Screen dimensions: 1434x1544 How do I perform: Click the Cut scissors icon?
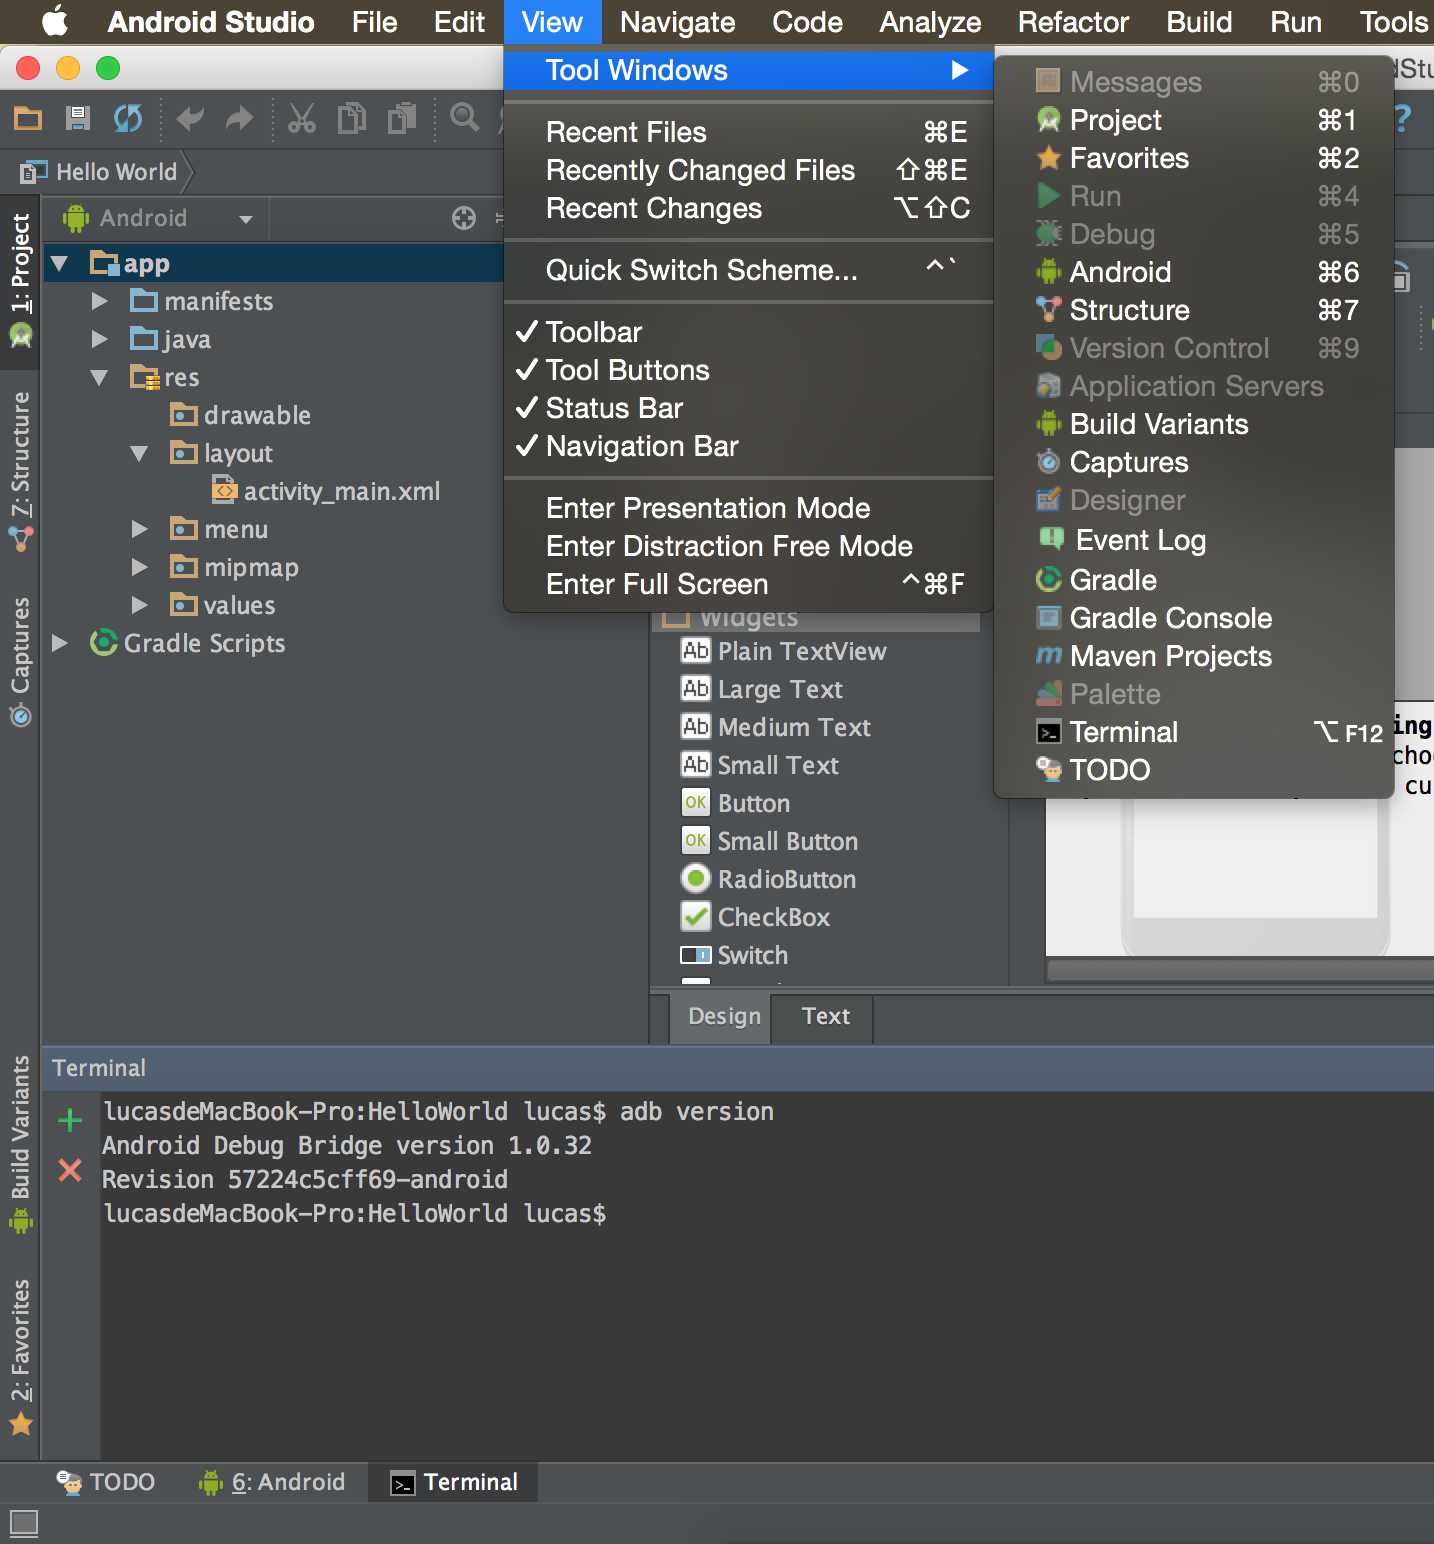(x=301, y=119)
